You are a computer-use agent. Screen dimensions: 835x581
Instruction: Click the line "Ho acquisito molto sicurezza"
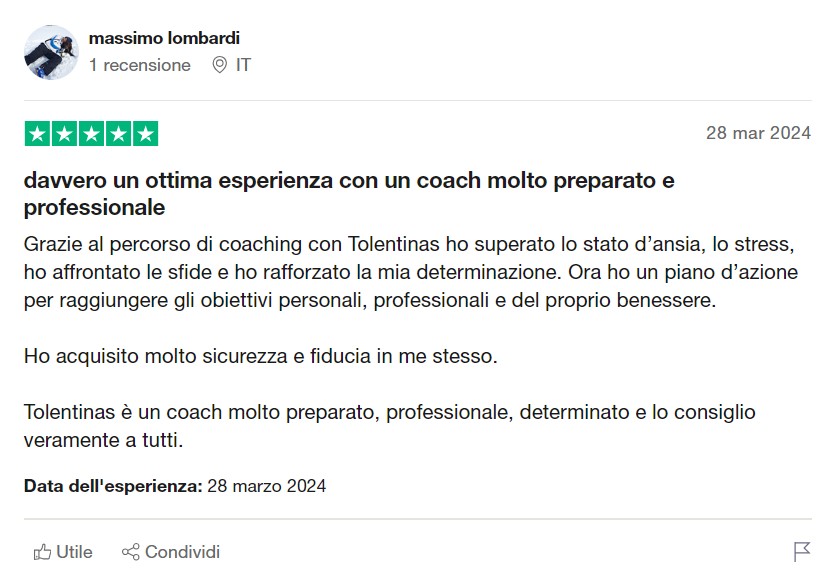260,356
